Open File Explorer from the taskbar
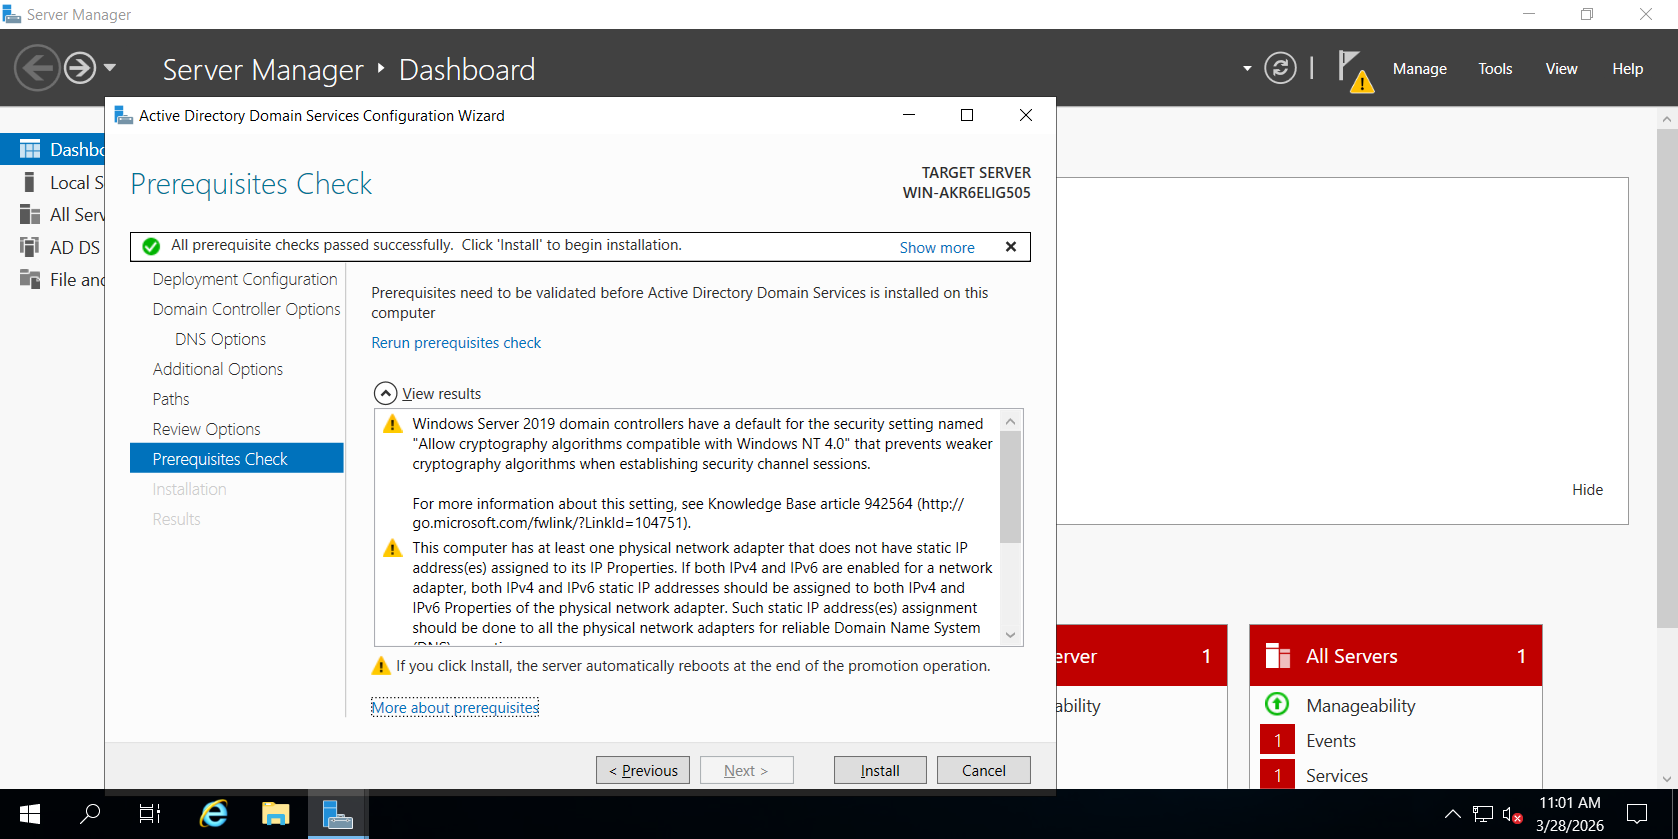The width and height of the screenshot is (1678, 839). click(x=275, y=814)
